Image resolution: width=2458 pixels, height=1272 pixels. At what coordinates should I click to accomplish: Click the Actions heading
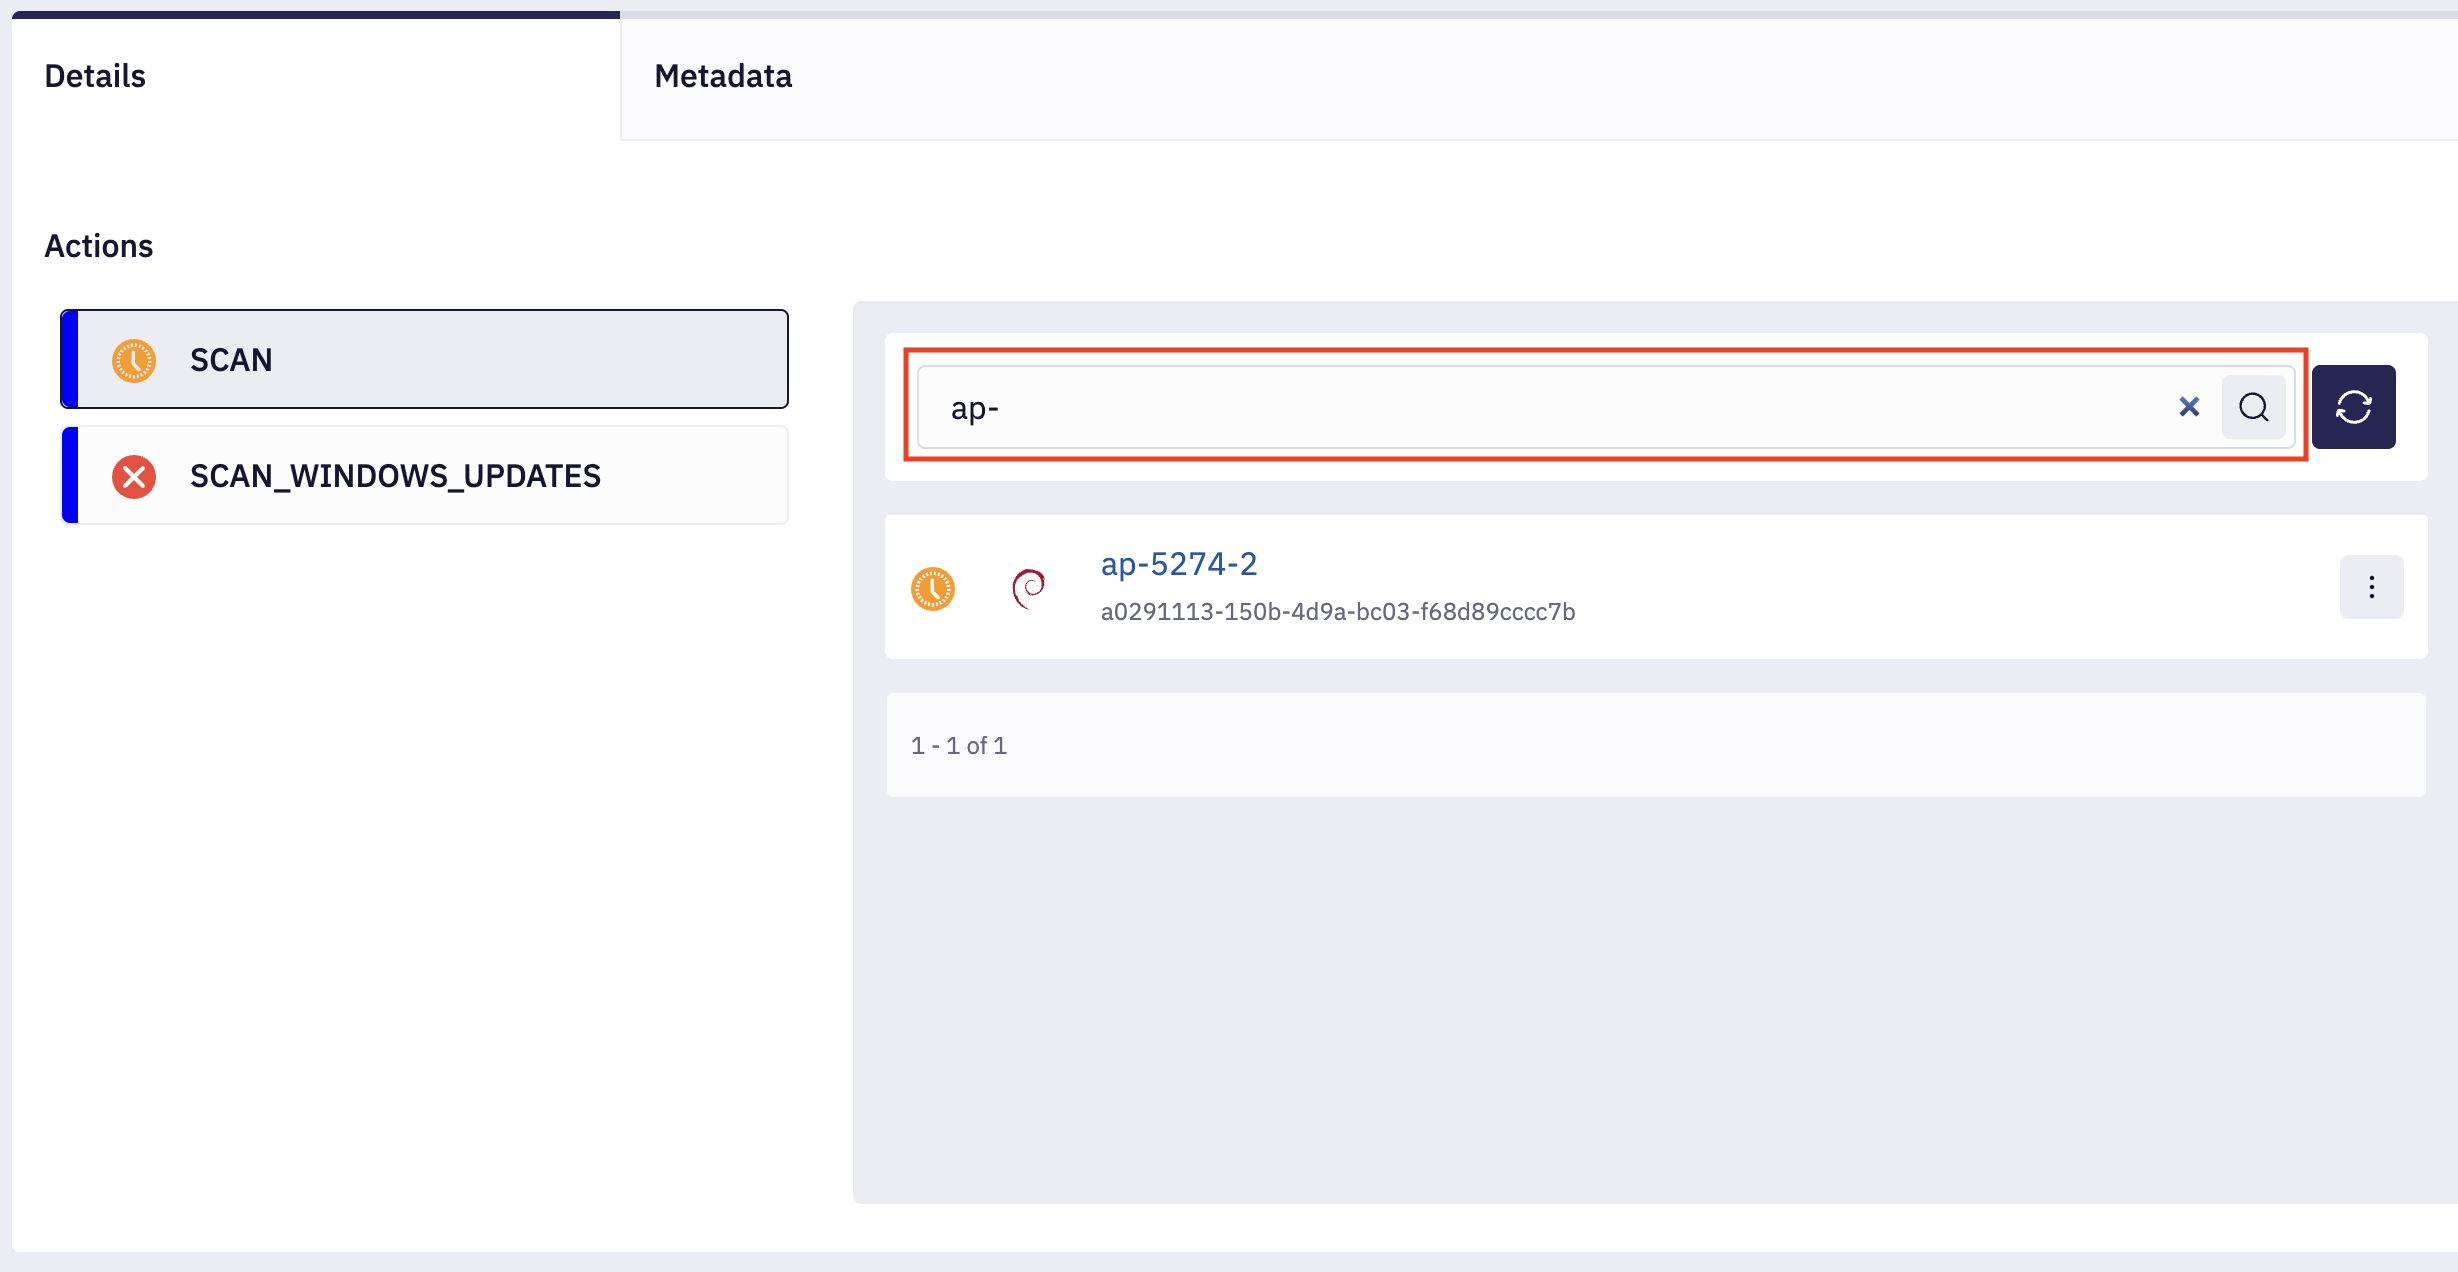coord(98,246)
